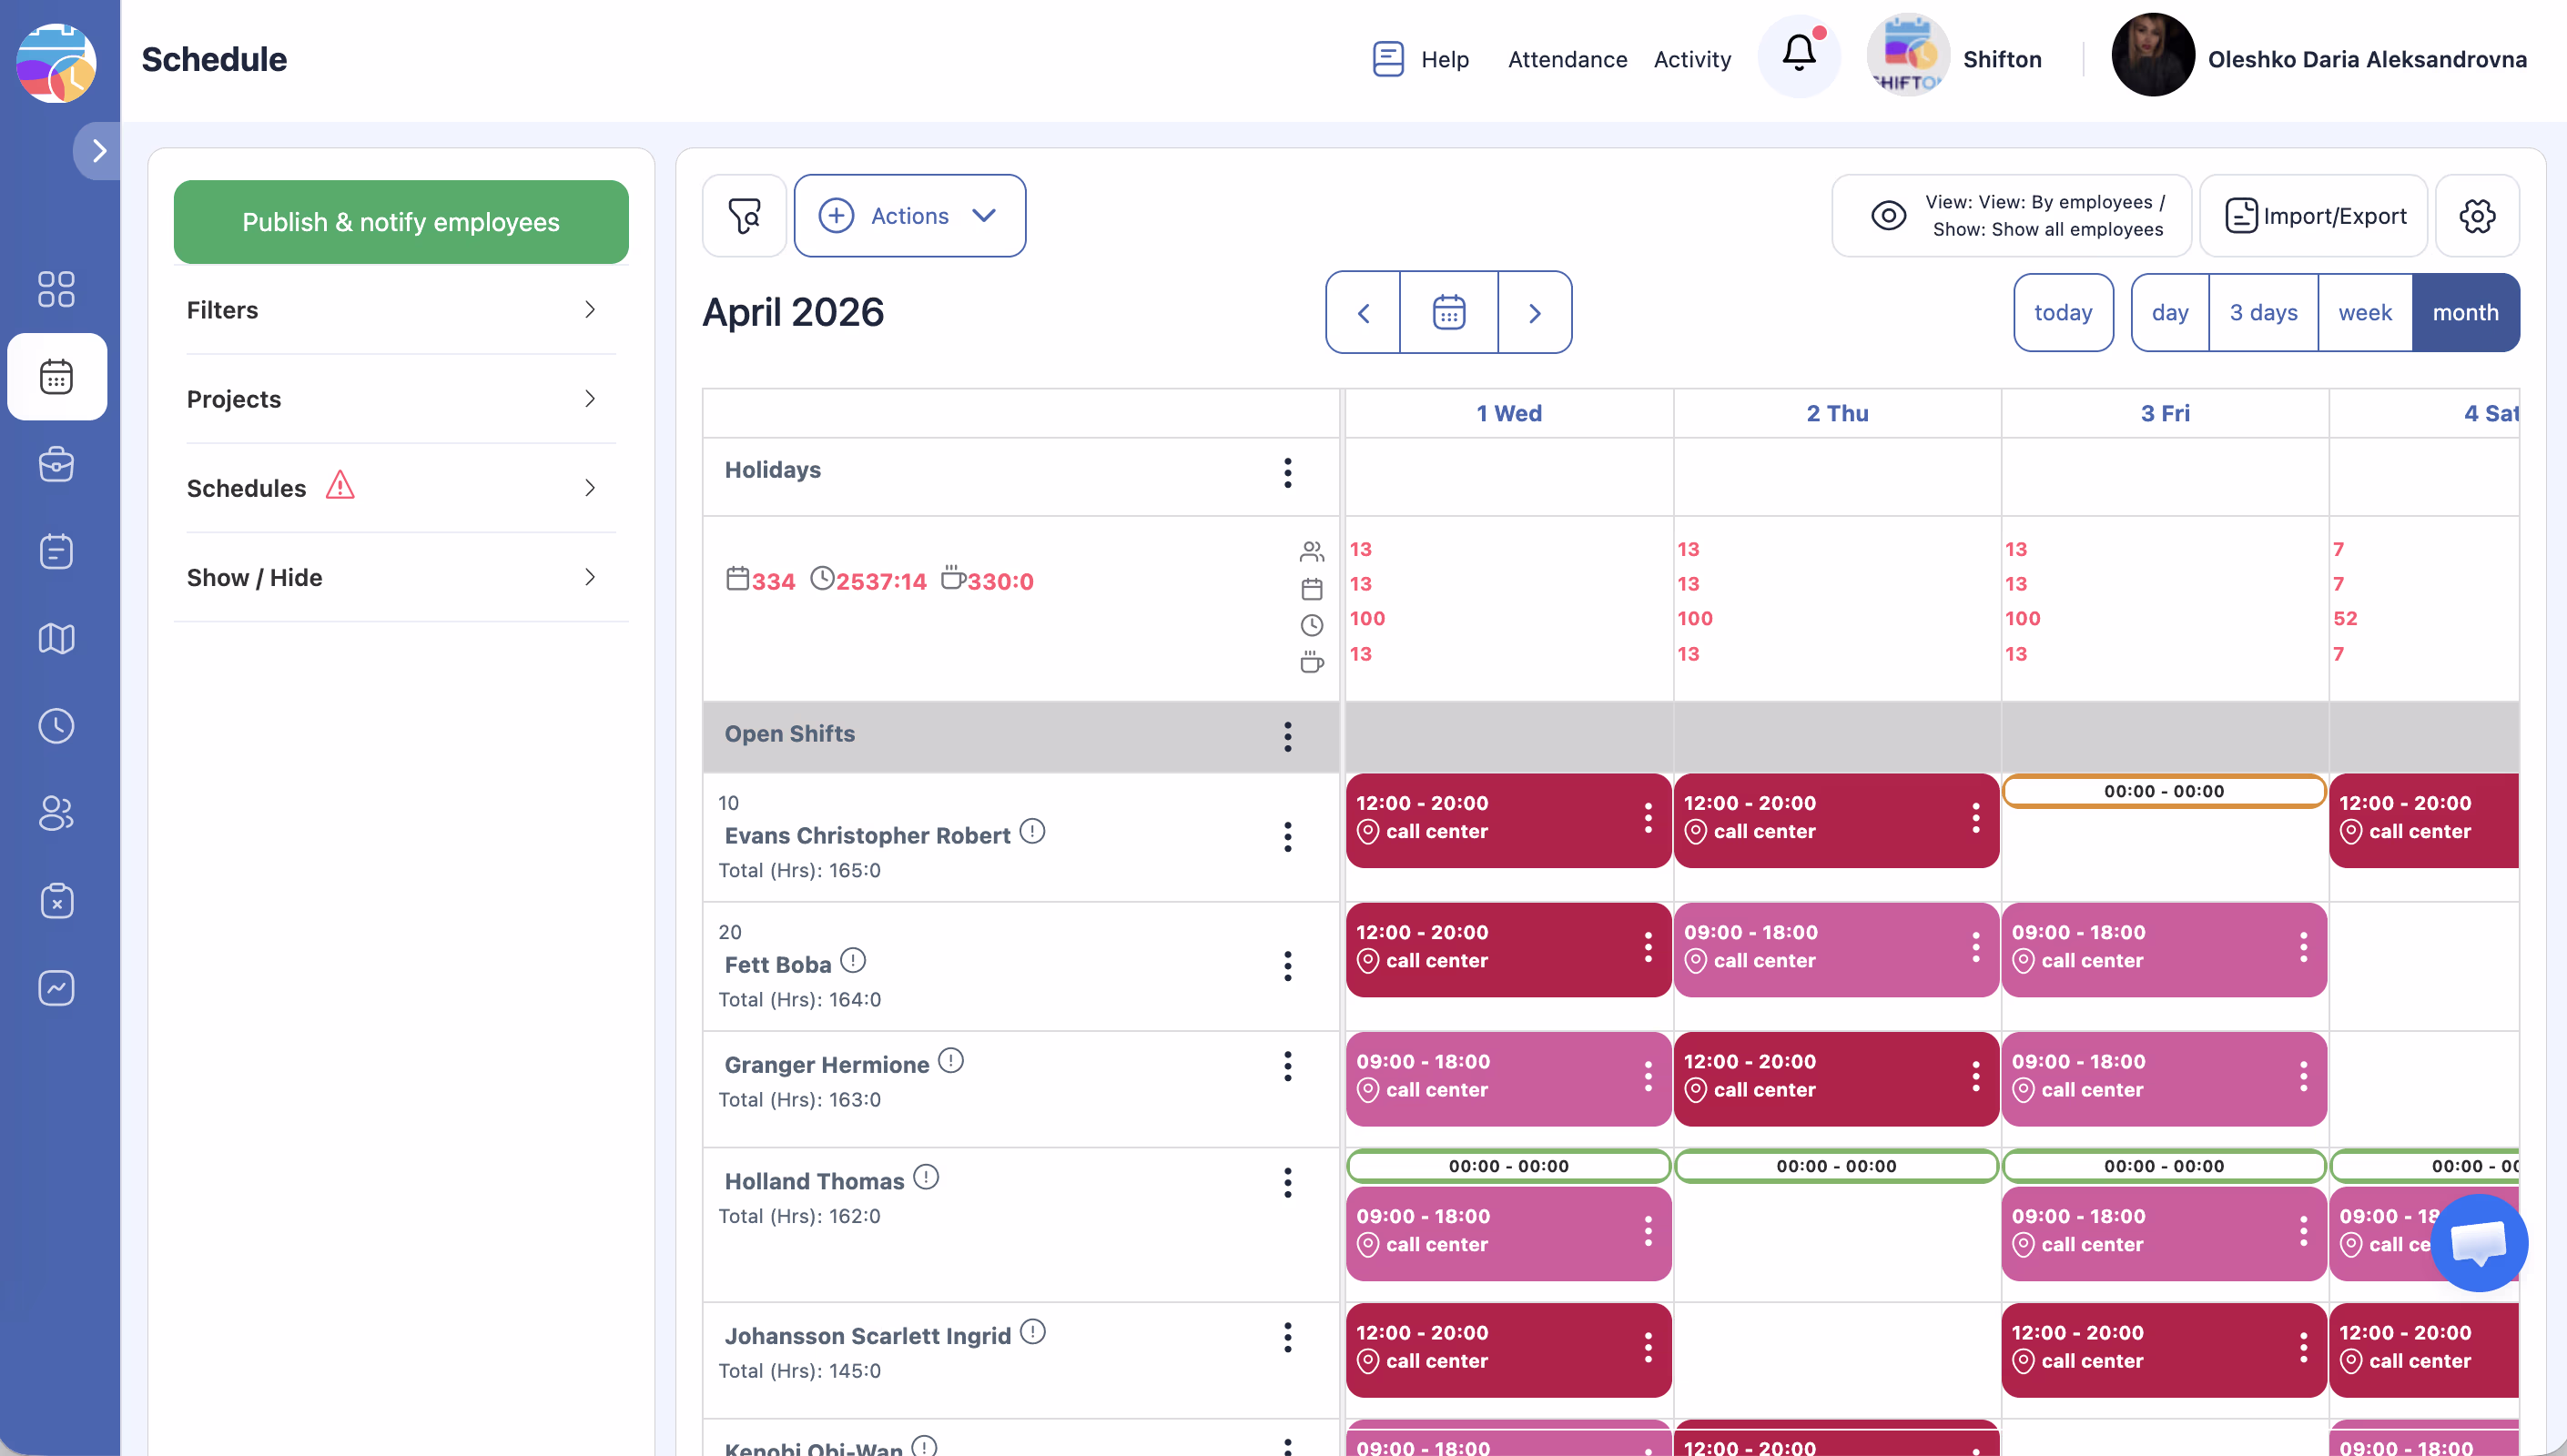Click the filter search icon button
The width and height of the screenshot is (2567, 1456).
click(x=744, y=216)
